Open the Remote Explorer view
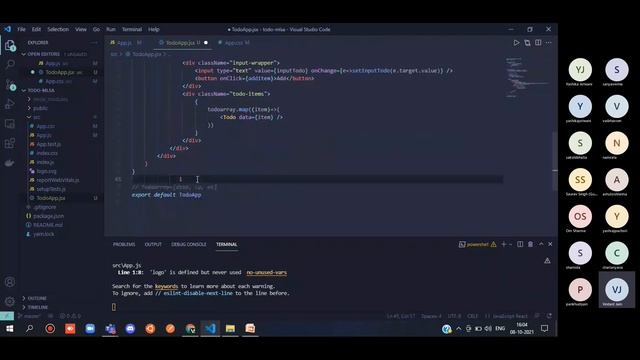The height and width of the screenshot is (360, 640). (x=10, y=124)
